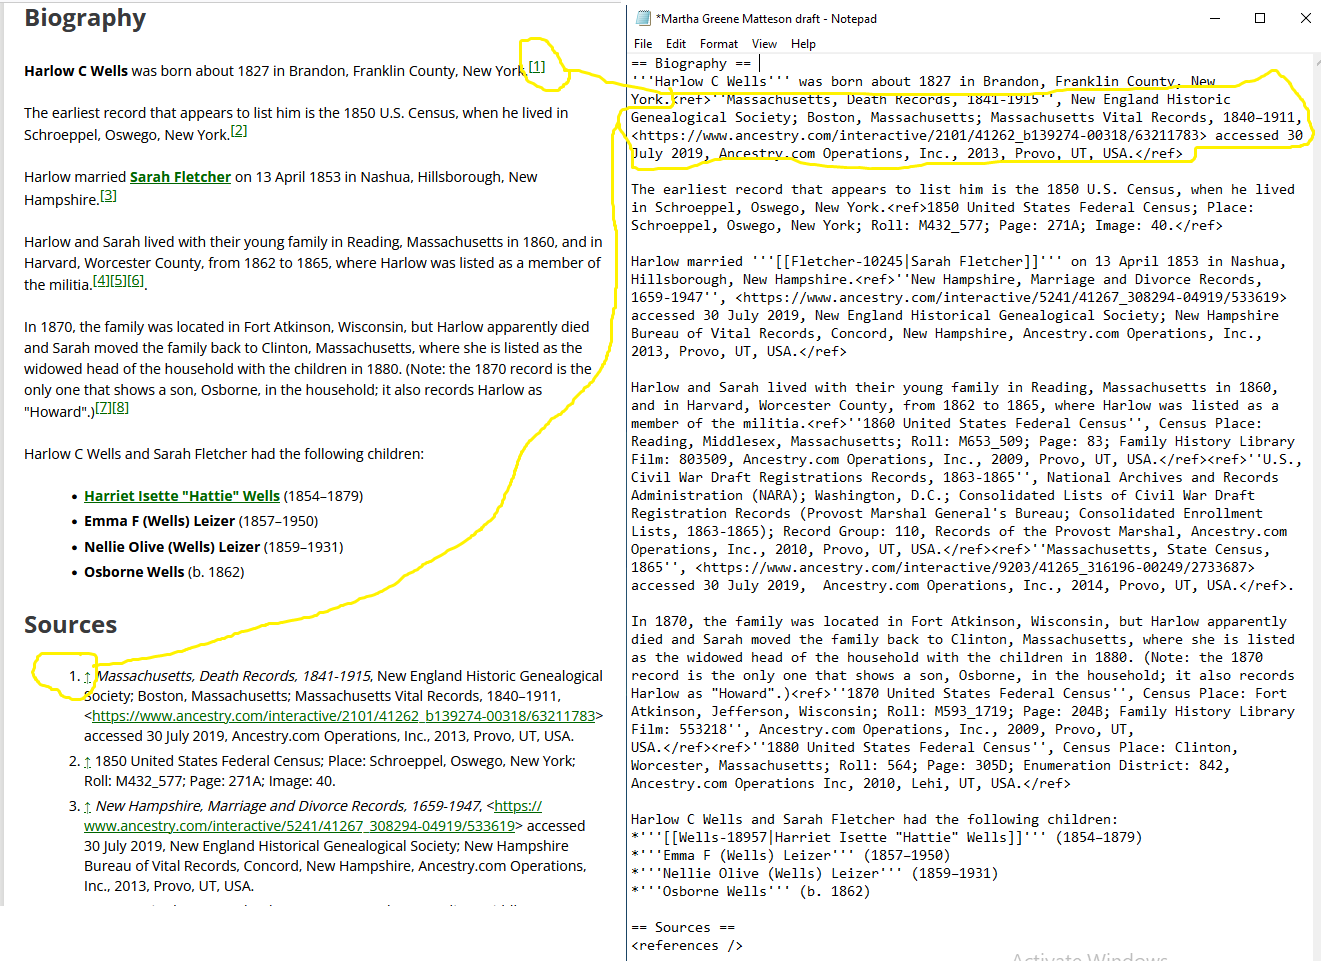This screenshot has height=961, width=1329.
Task: Jump to footnote [2] citation
Action: pos(239,131)
